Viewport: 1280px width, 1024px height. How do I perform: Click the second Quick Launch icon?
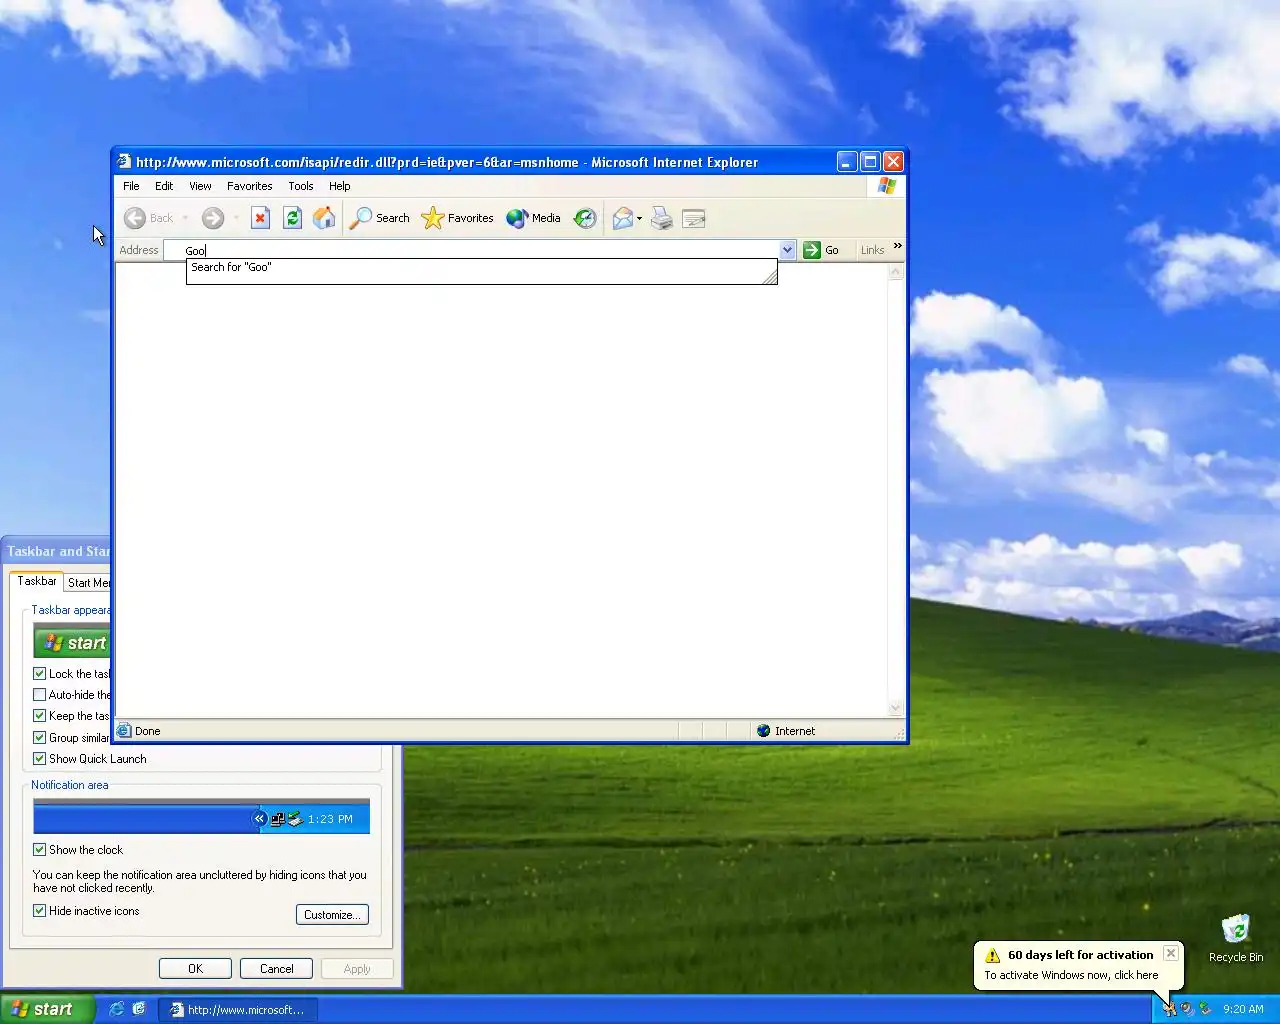[139, 1009]
